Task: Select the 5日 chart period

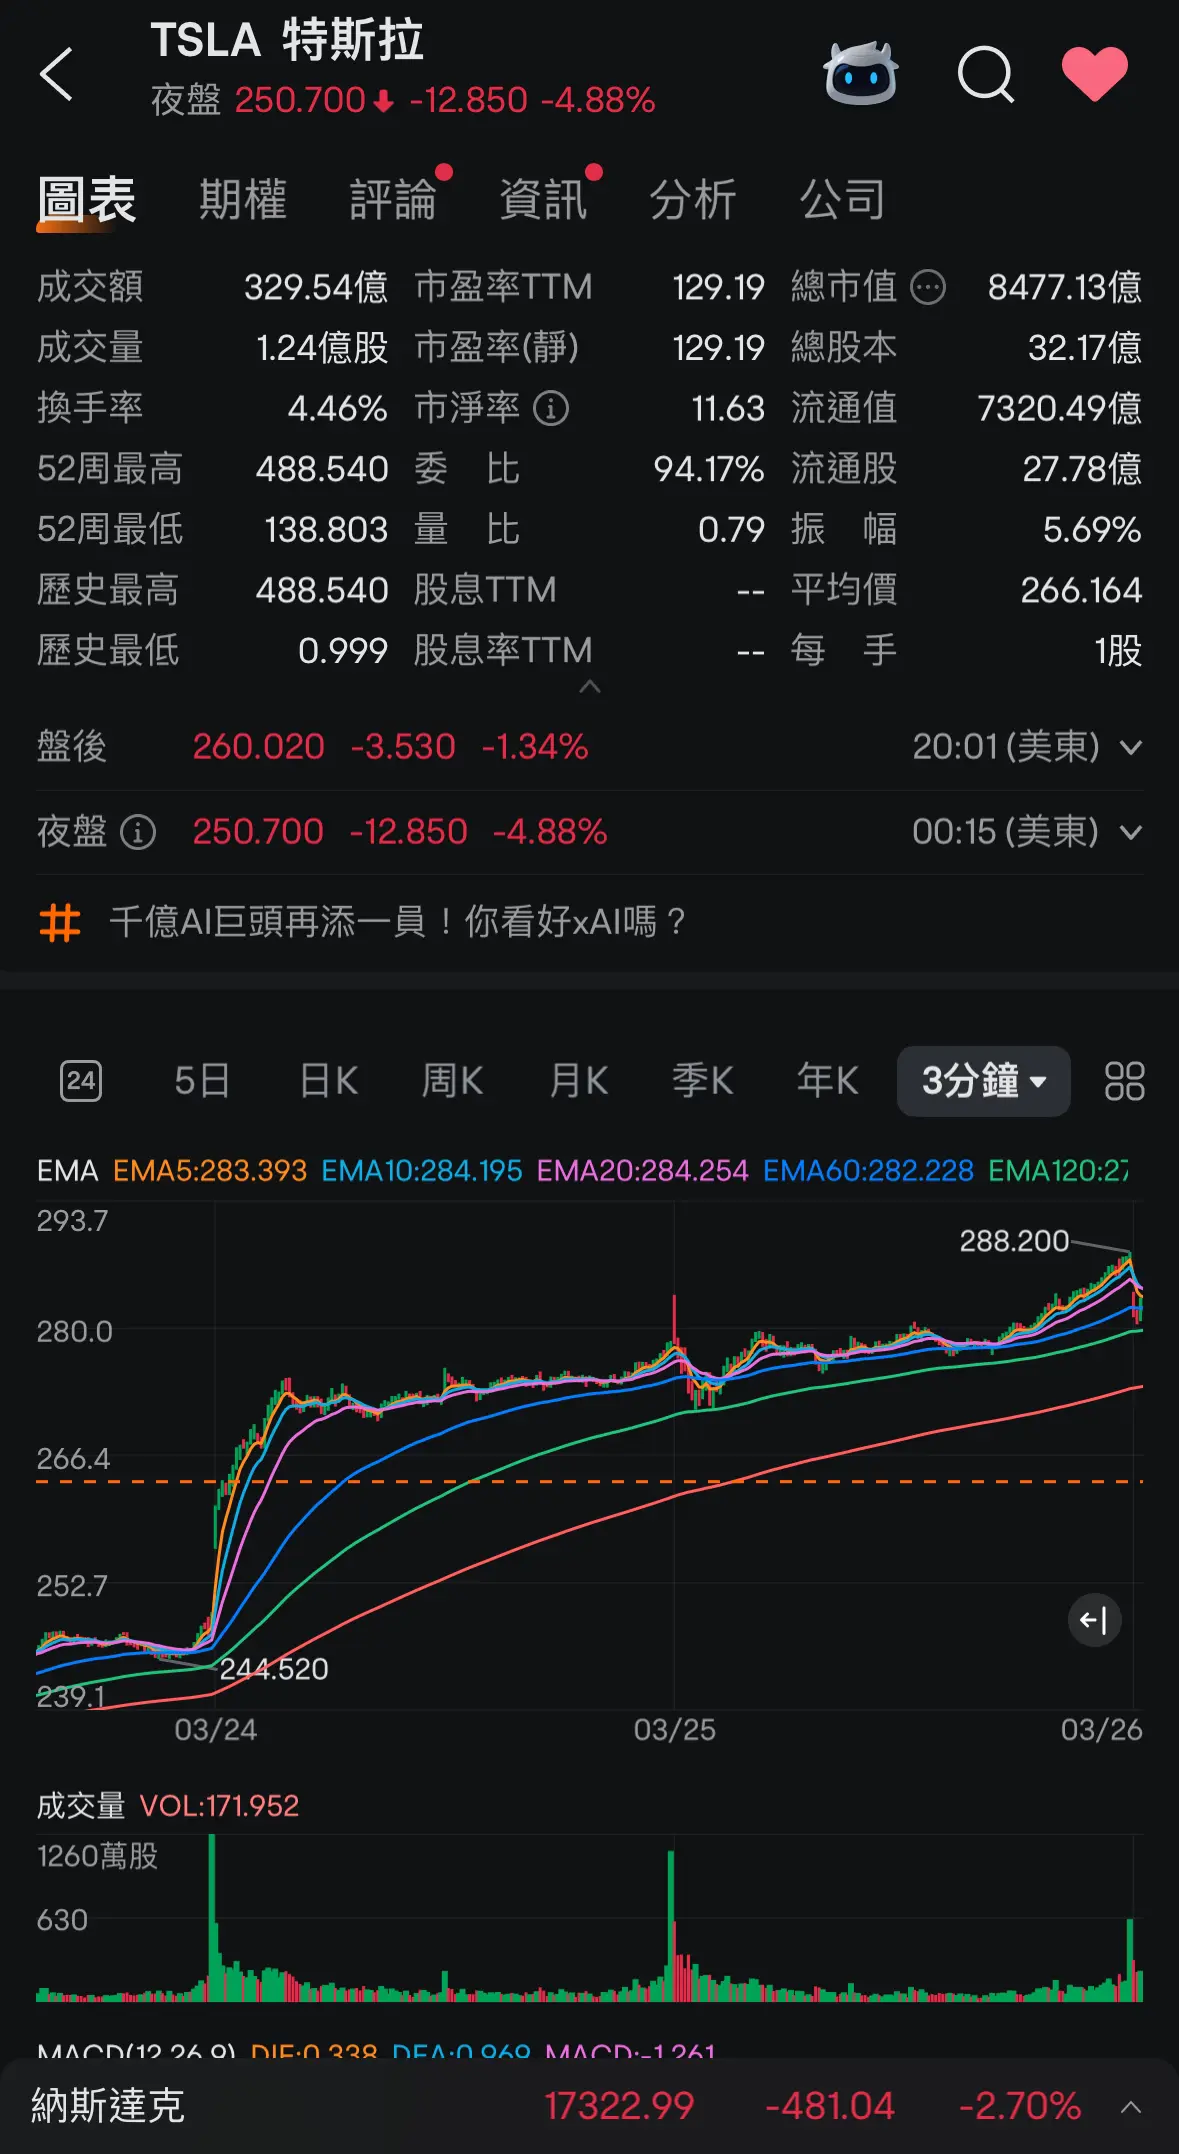Action: tap(202, 1081)
